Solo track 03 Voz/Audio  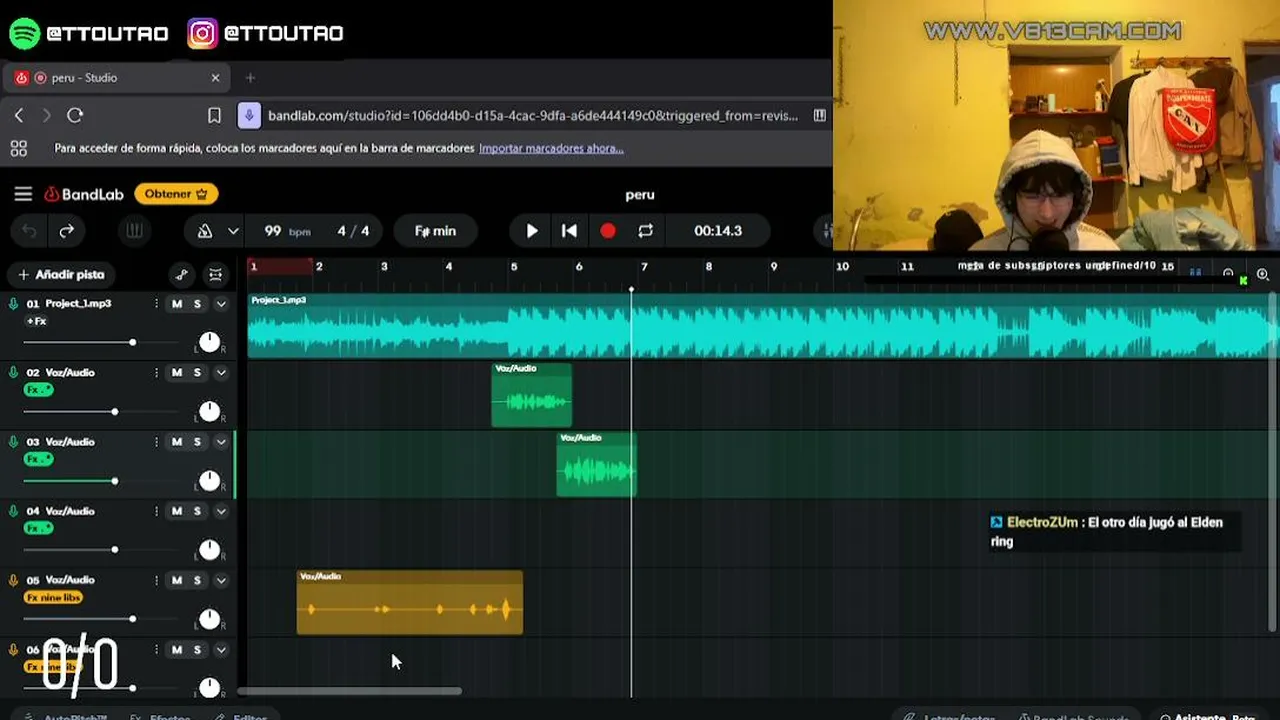[x=197, y=442]
